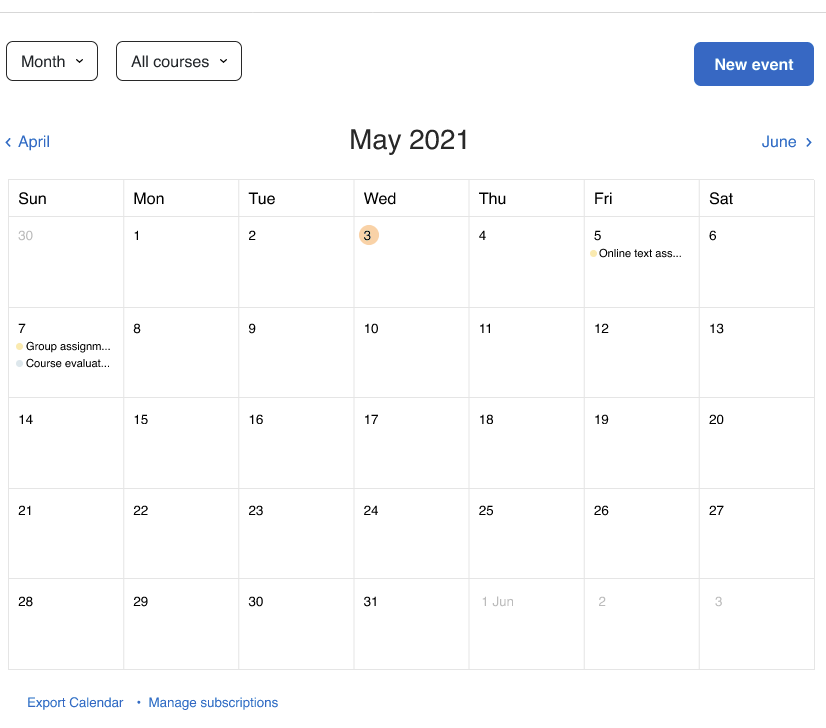Click the Export Calendar link
Screen dimensions: 826x728
click(x=75, y=702)
